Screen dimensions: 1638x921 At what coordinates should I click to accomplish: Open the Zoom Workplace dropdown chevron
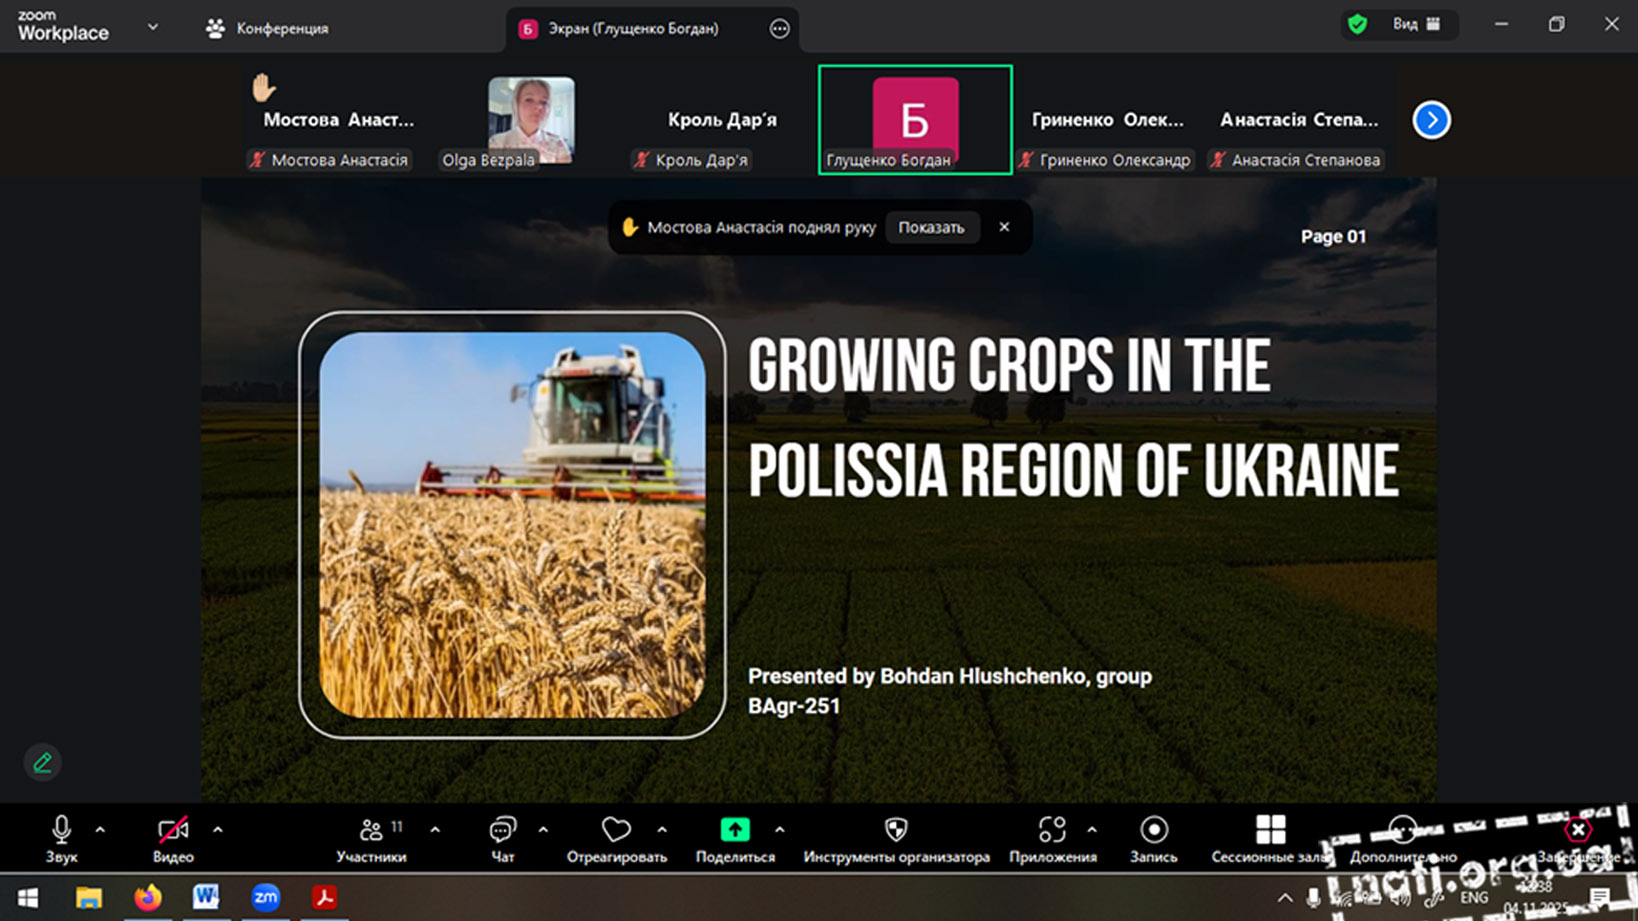click(x=153, y=27)
